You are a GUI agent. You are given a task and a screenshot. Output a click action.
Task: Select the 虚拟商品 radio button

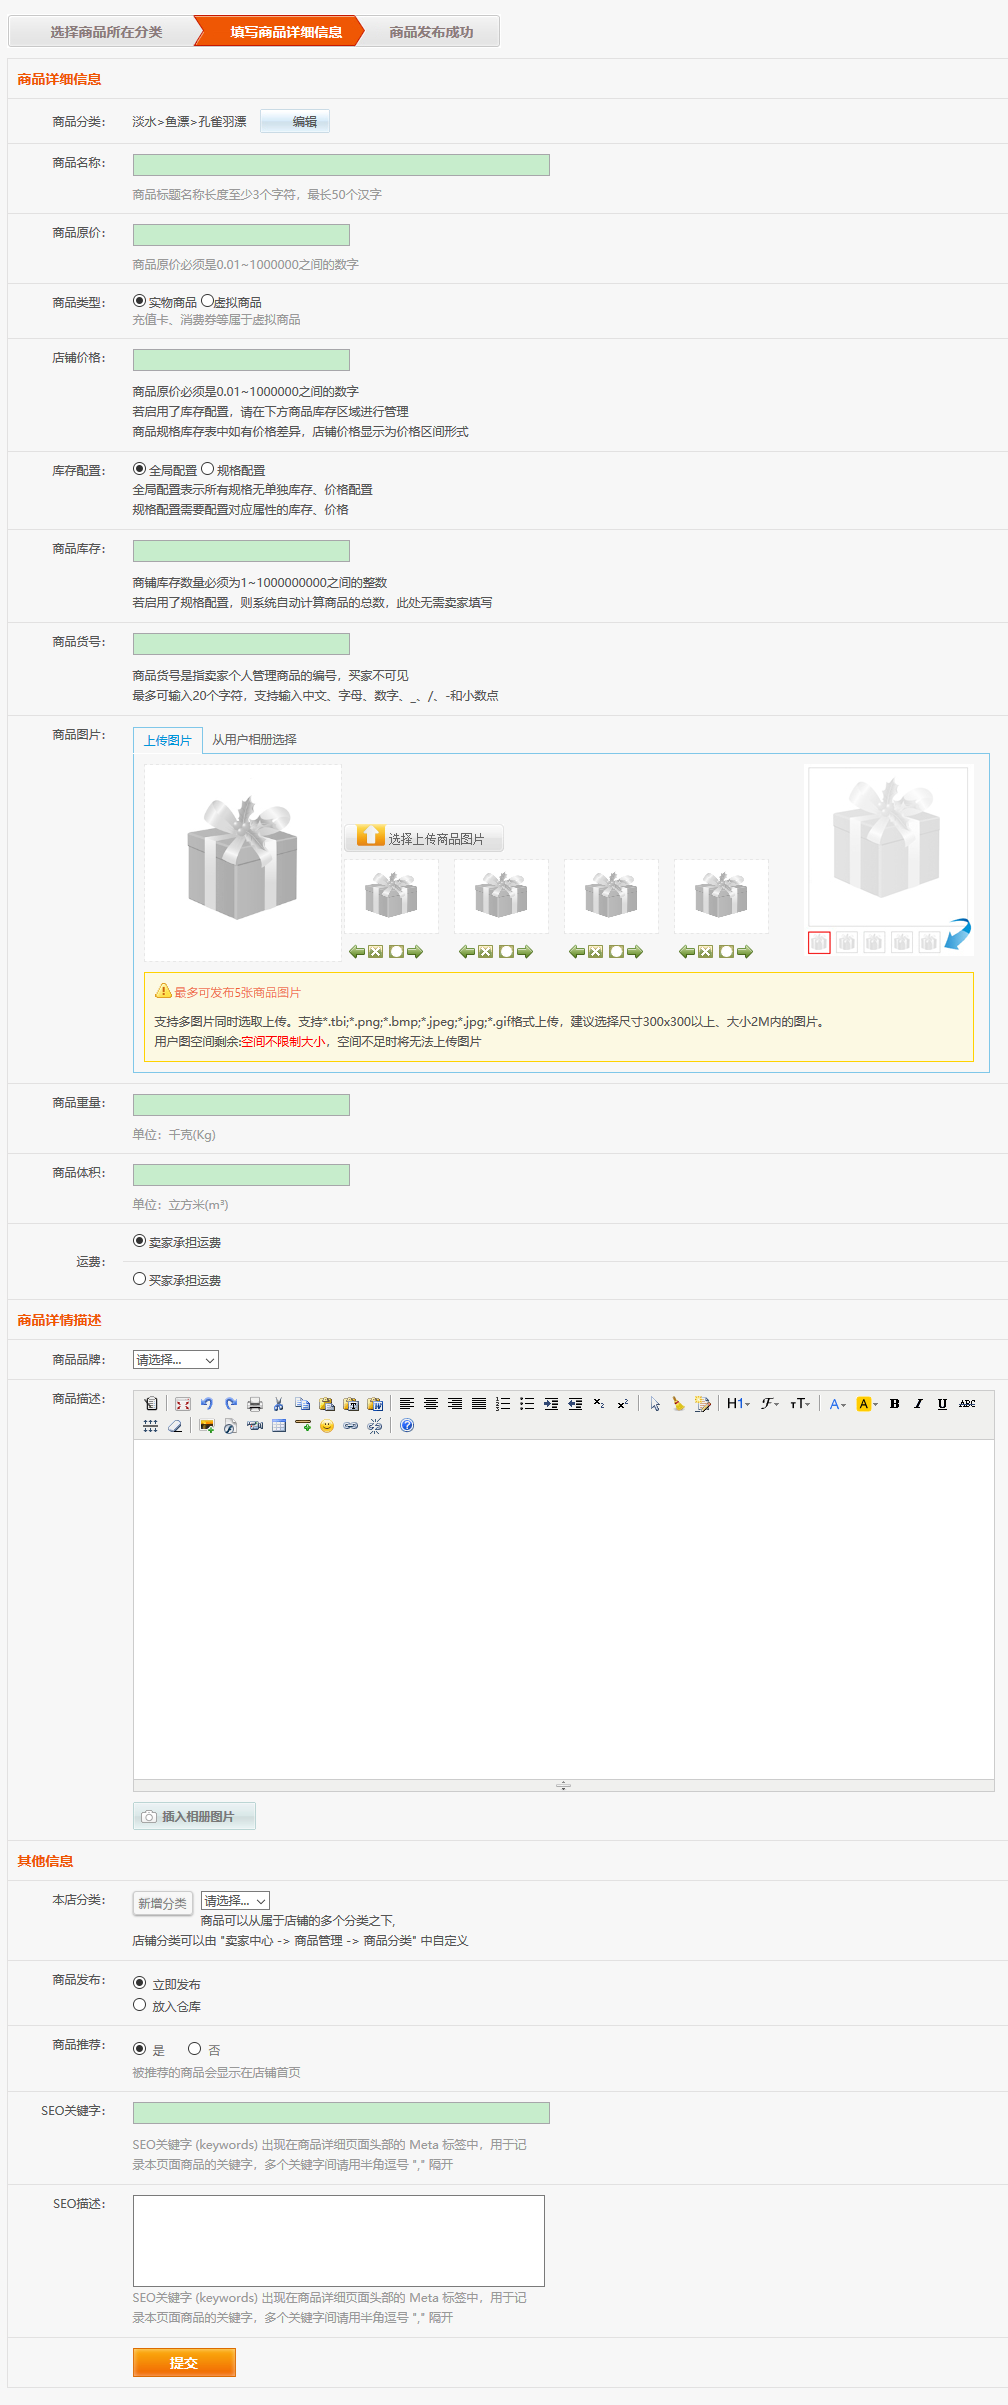(207, 301)
